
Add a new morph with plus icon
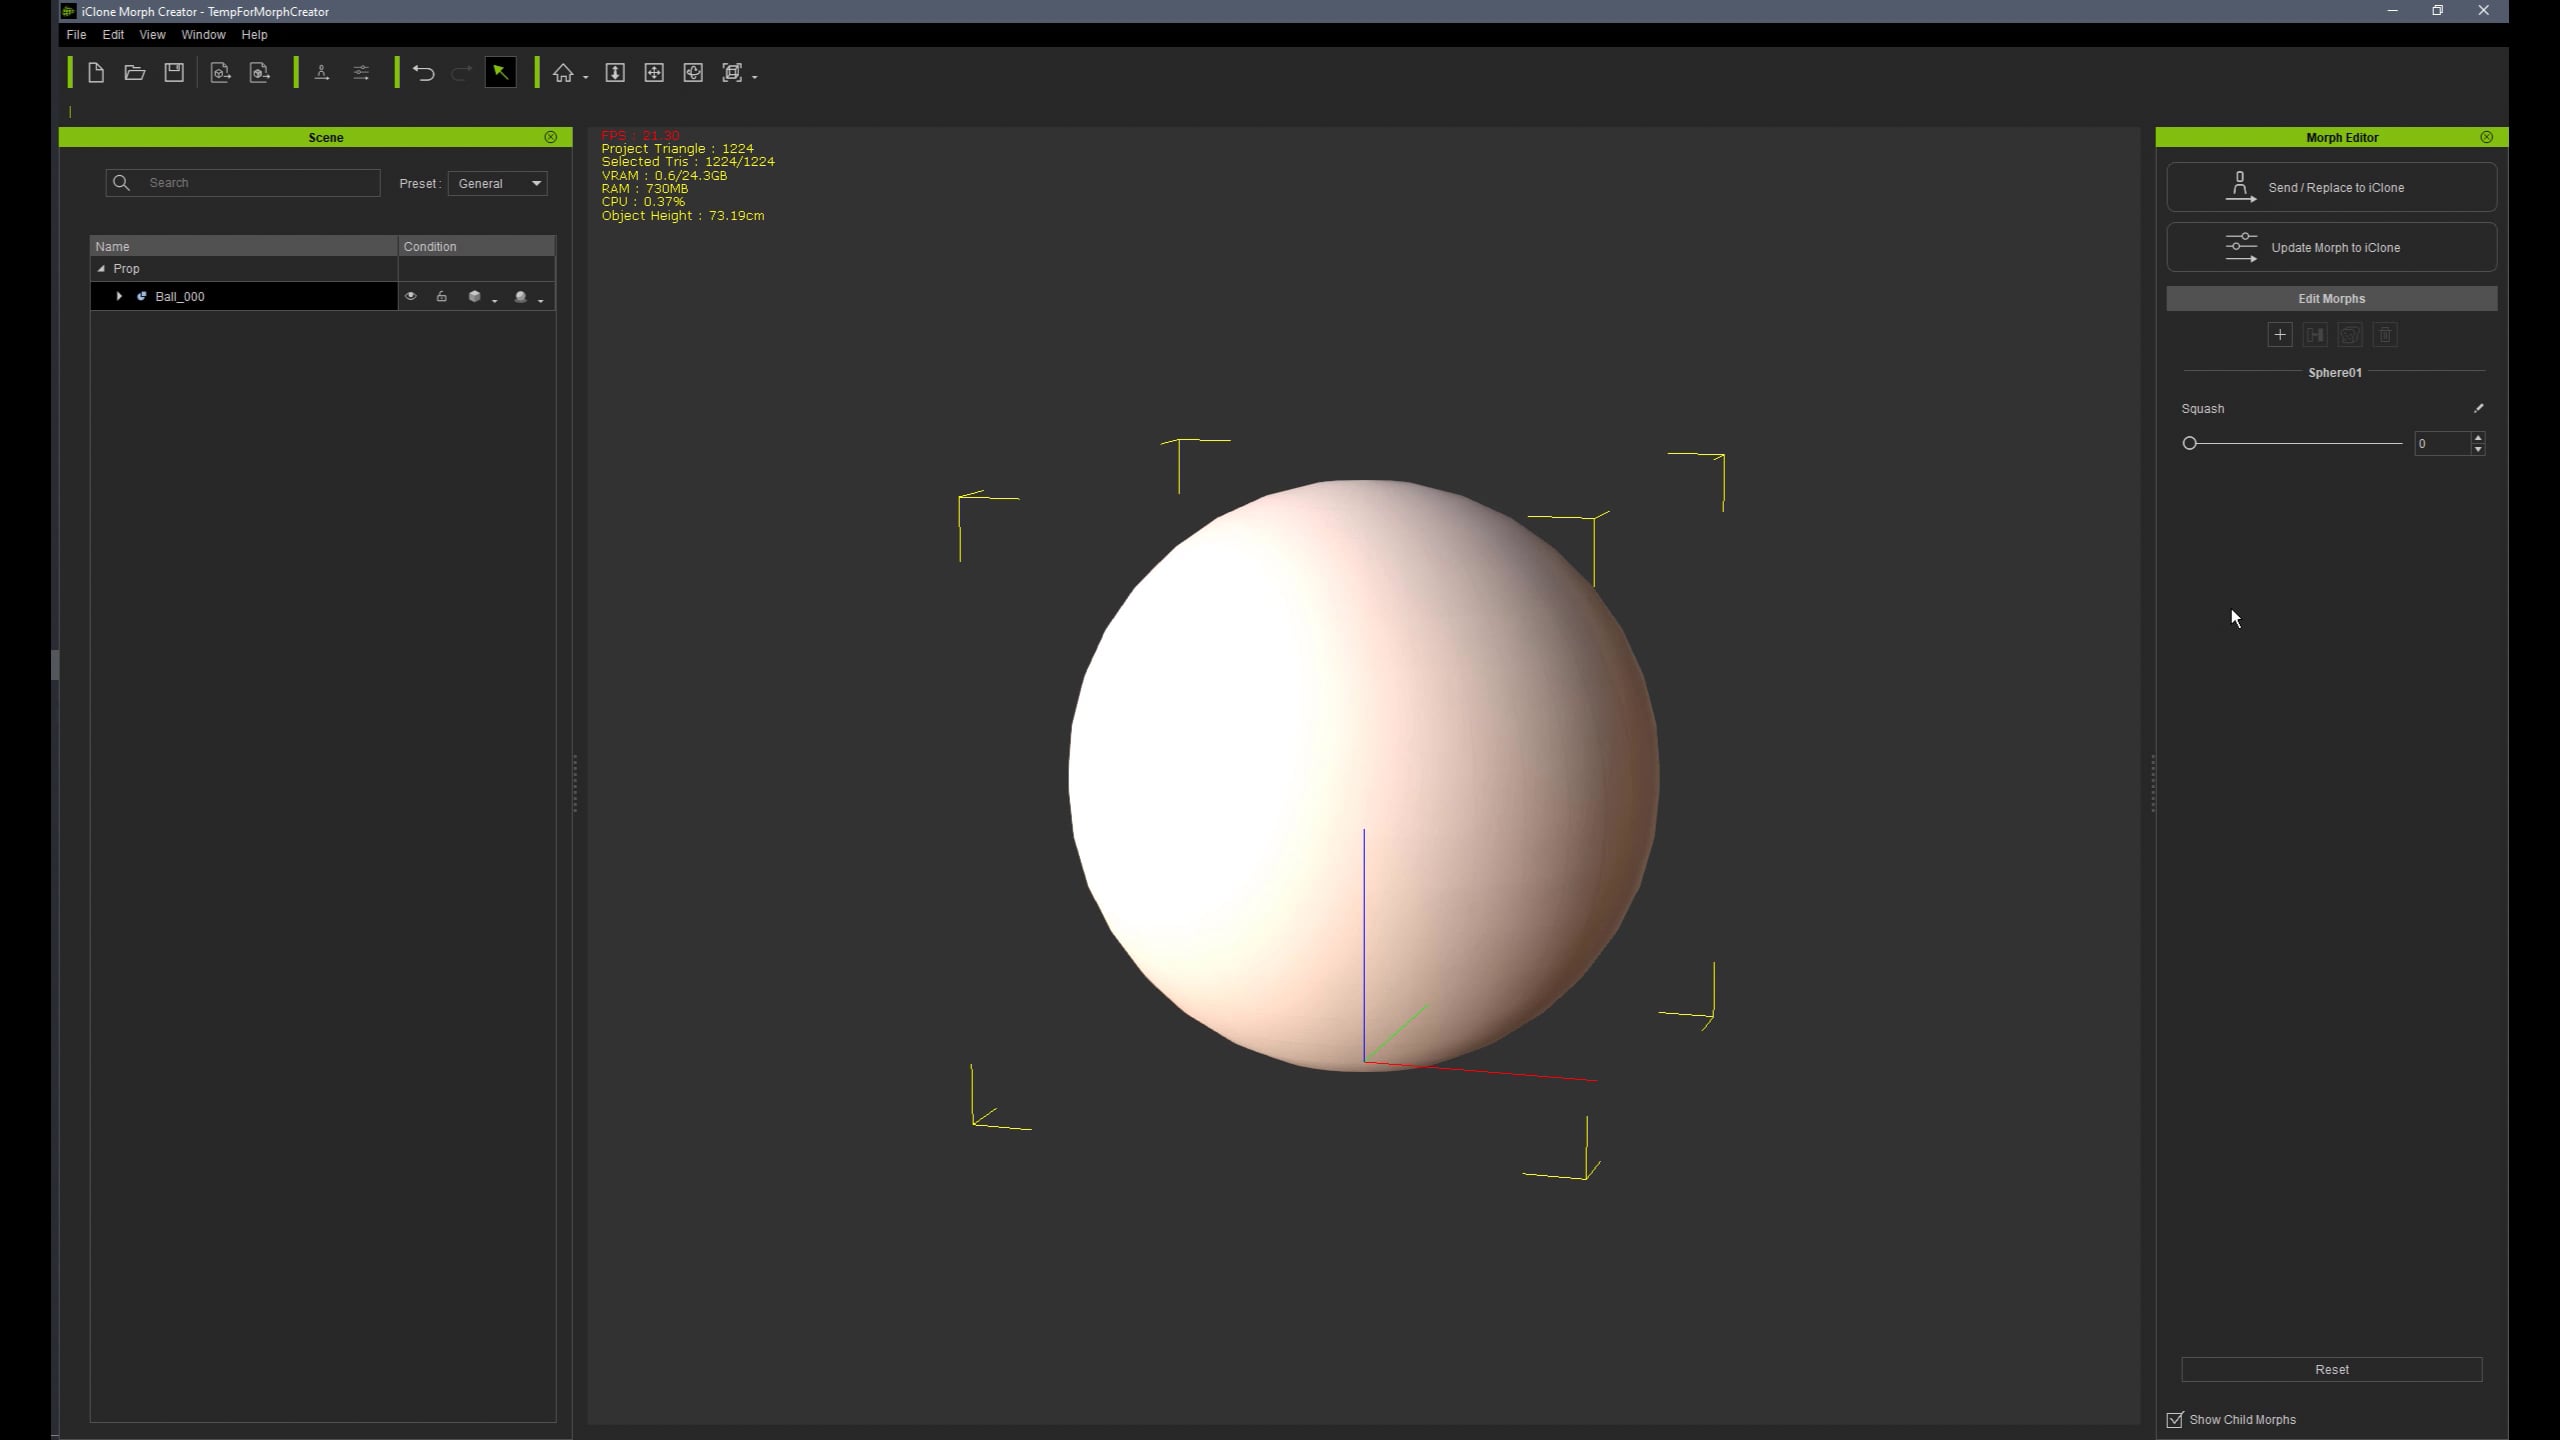point(2279,335)
